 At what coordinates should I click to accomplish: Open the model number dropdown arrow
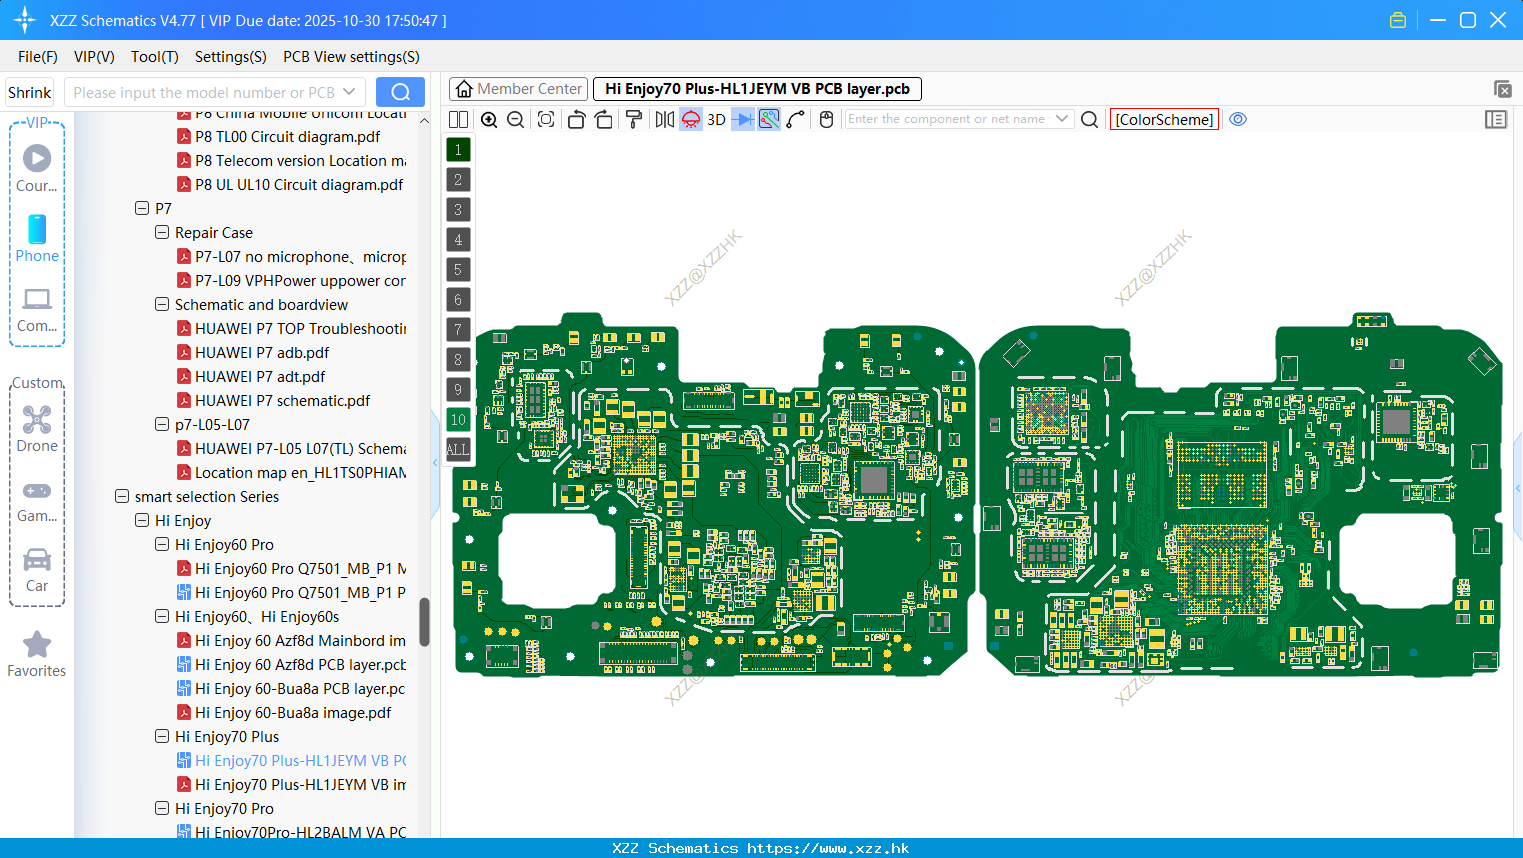tap(349, 92)
